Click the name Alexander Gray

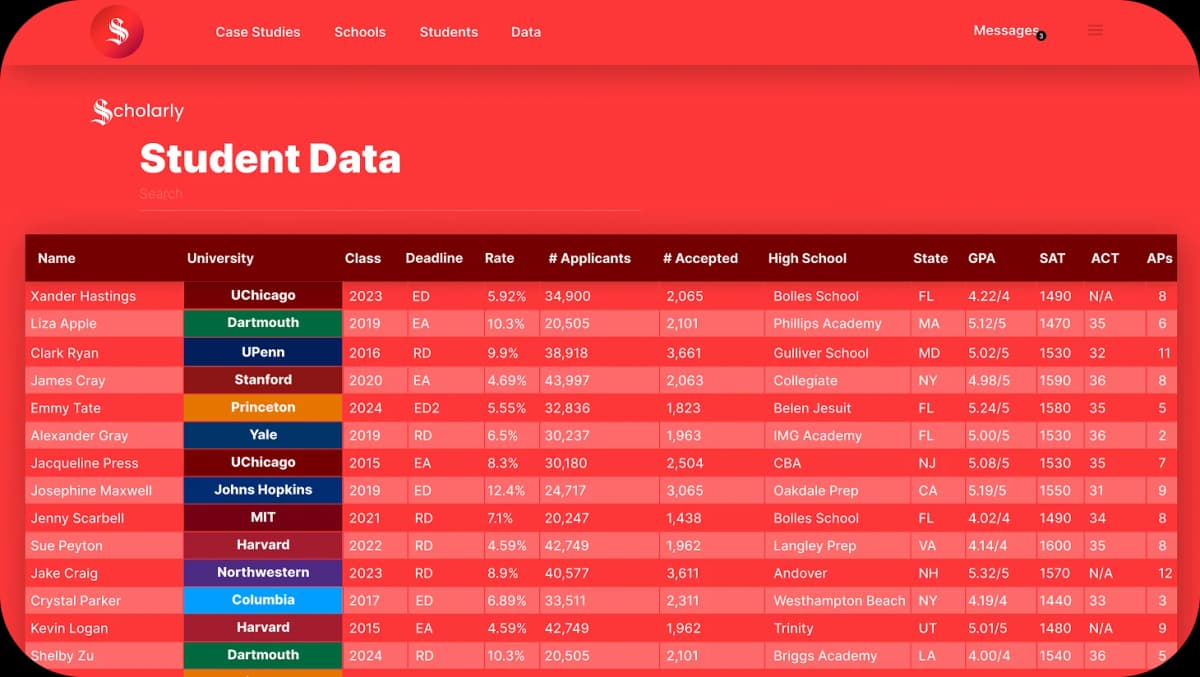79,436
